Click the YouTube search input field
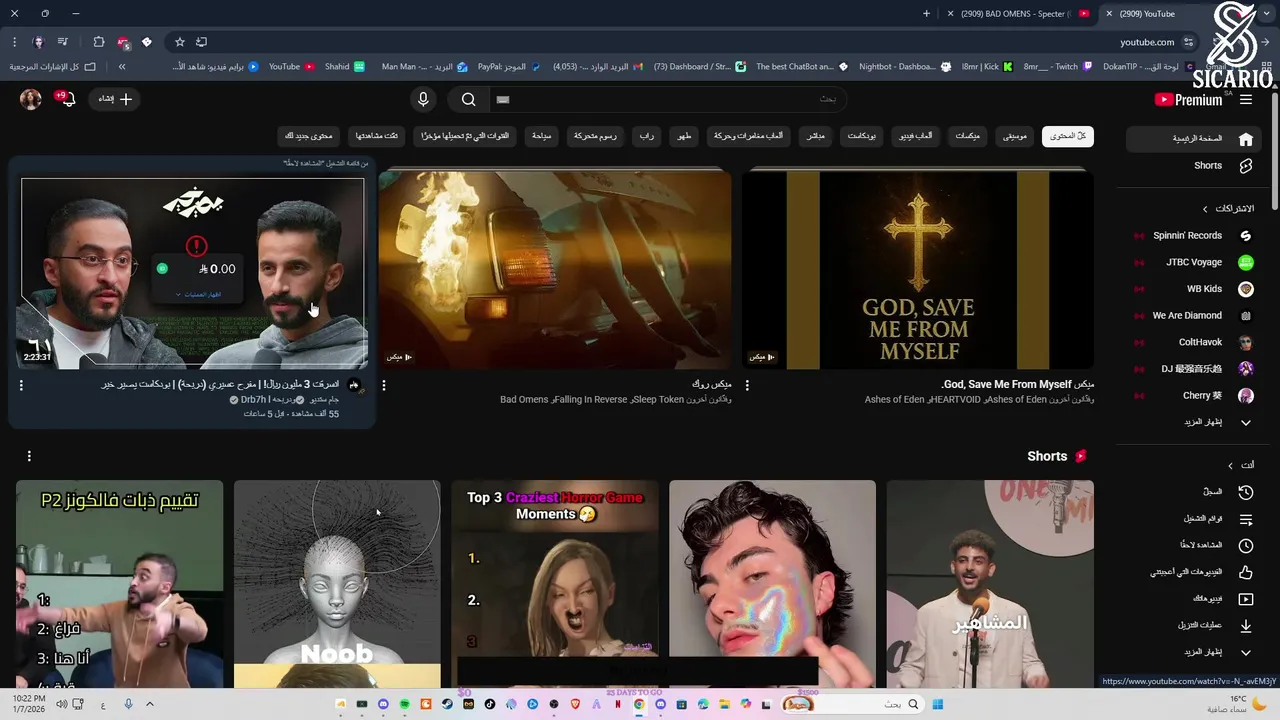This screenshot has height=720, width=1280. (x=667, y=99)
